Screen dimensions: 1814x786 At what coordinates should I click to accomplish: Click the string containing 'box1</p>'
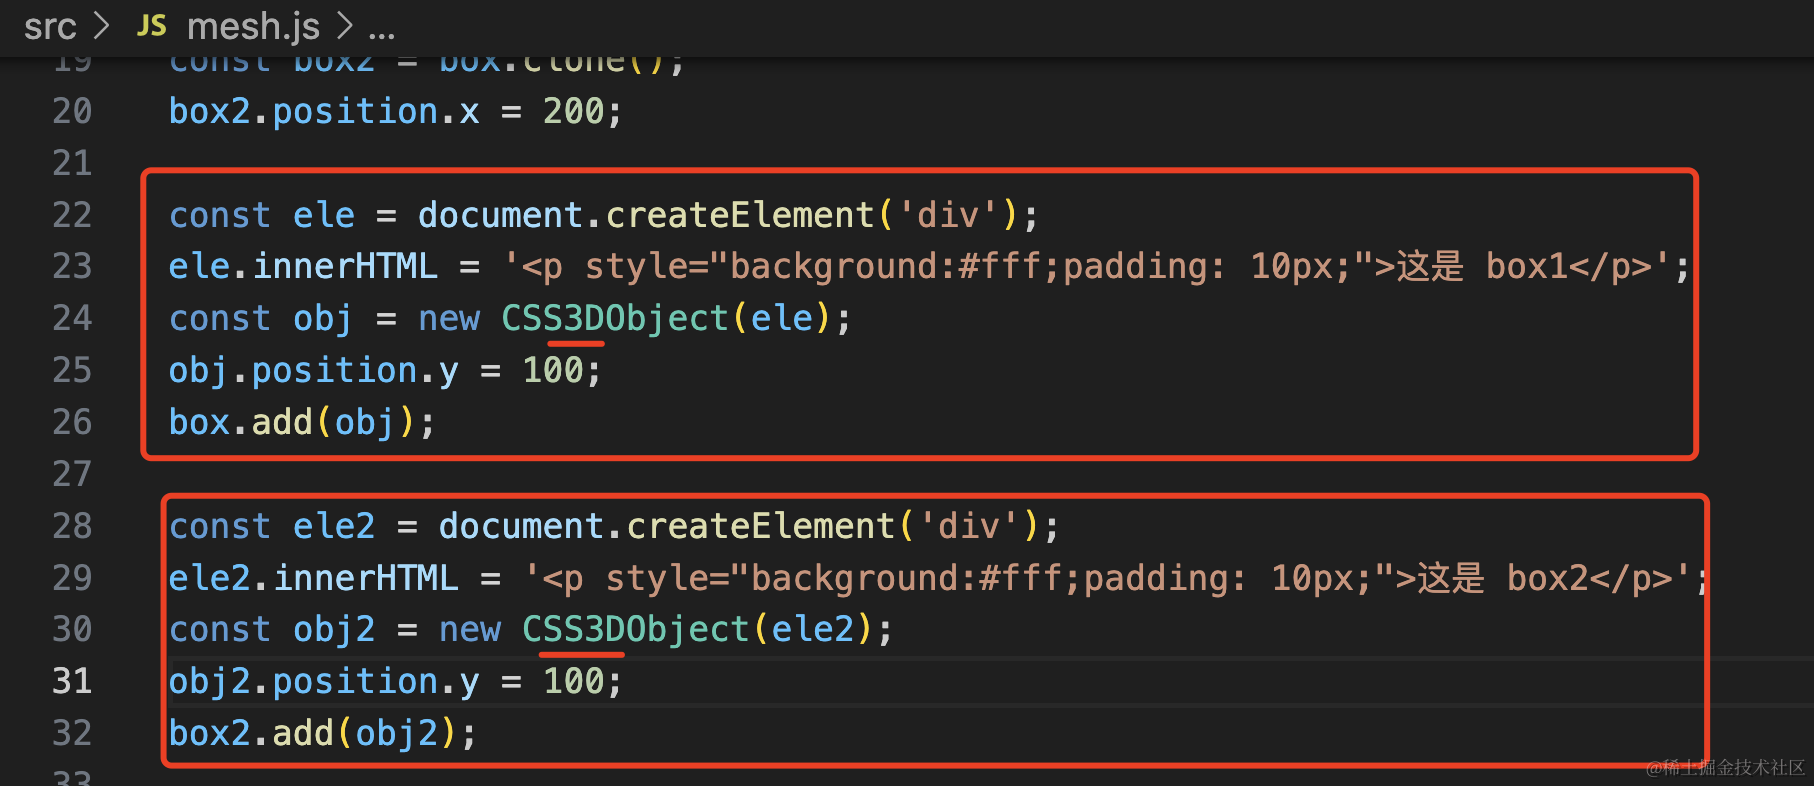point(1086,266)
